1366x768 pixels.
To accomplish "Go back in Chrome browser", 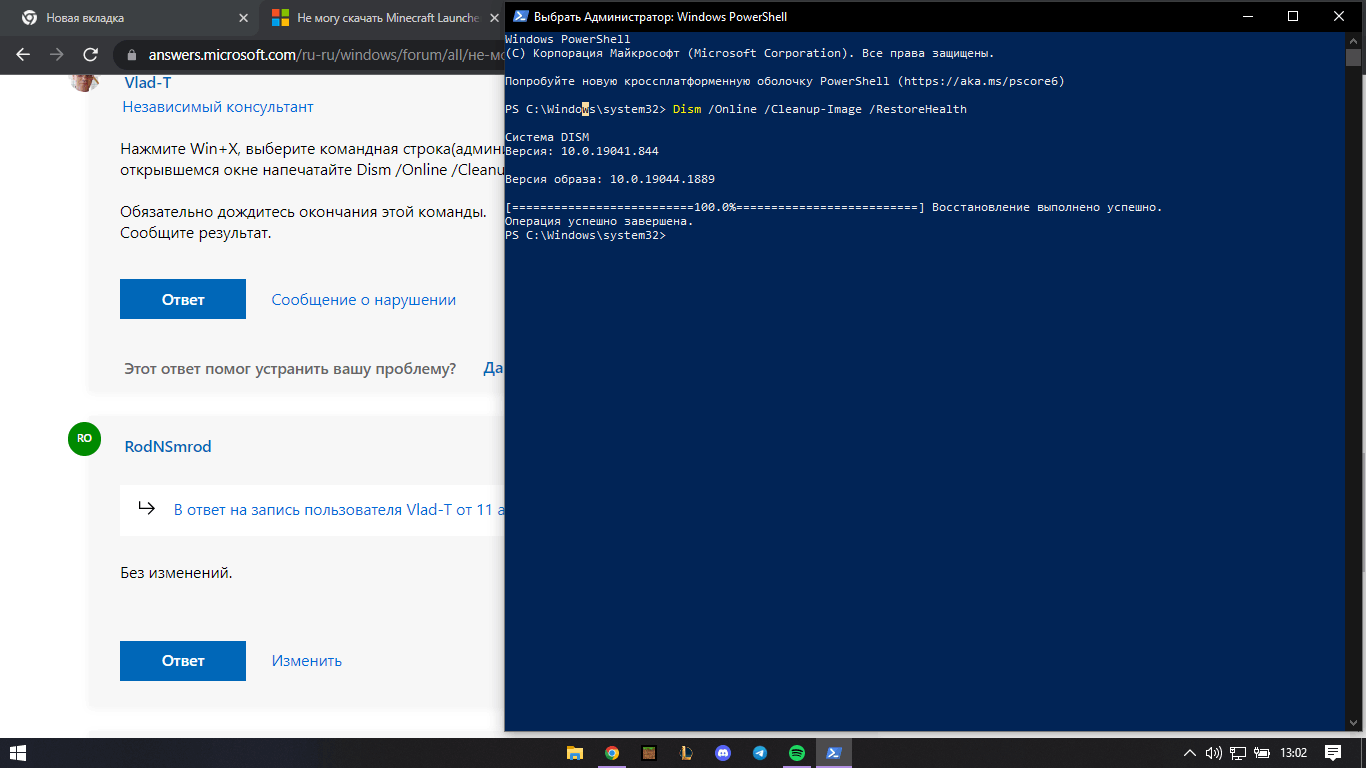I will (x=23, y=55).
